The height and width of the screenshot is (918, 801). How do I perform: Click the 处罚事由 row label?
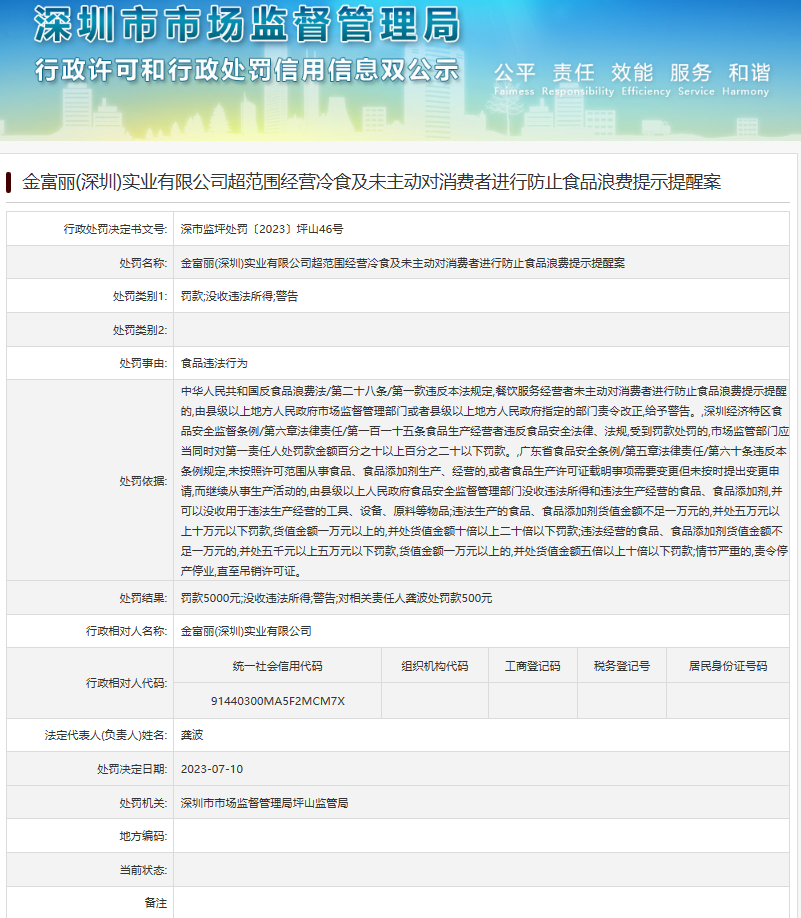(143, 364)
